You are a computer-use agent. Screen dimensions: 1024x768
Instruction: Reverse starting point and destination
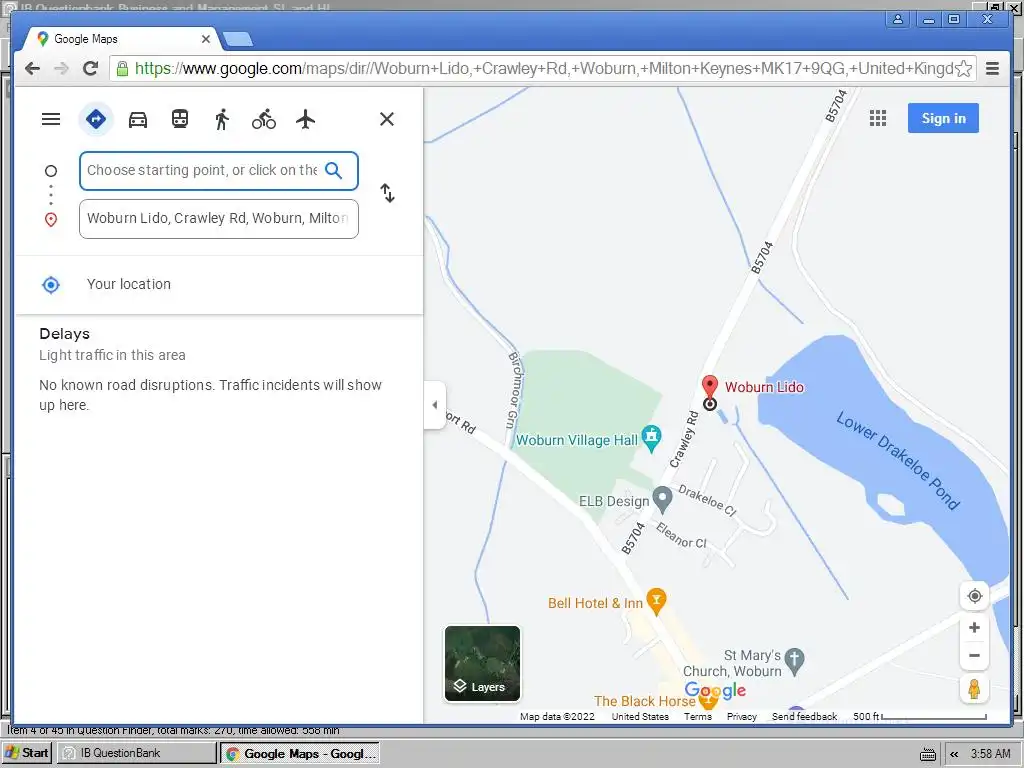point(387,193)
